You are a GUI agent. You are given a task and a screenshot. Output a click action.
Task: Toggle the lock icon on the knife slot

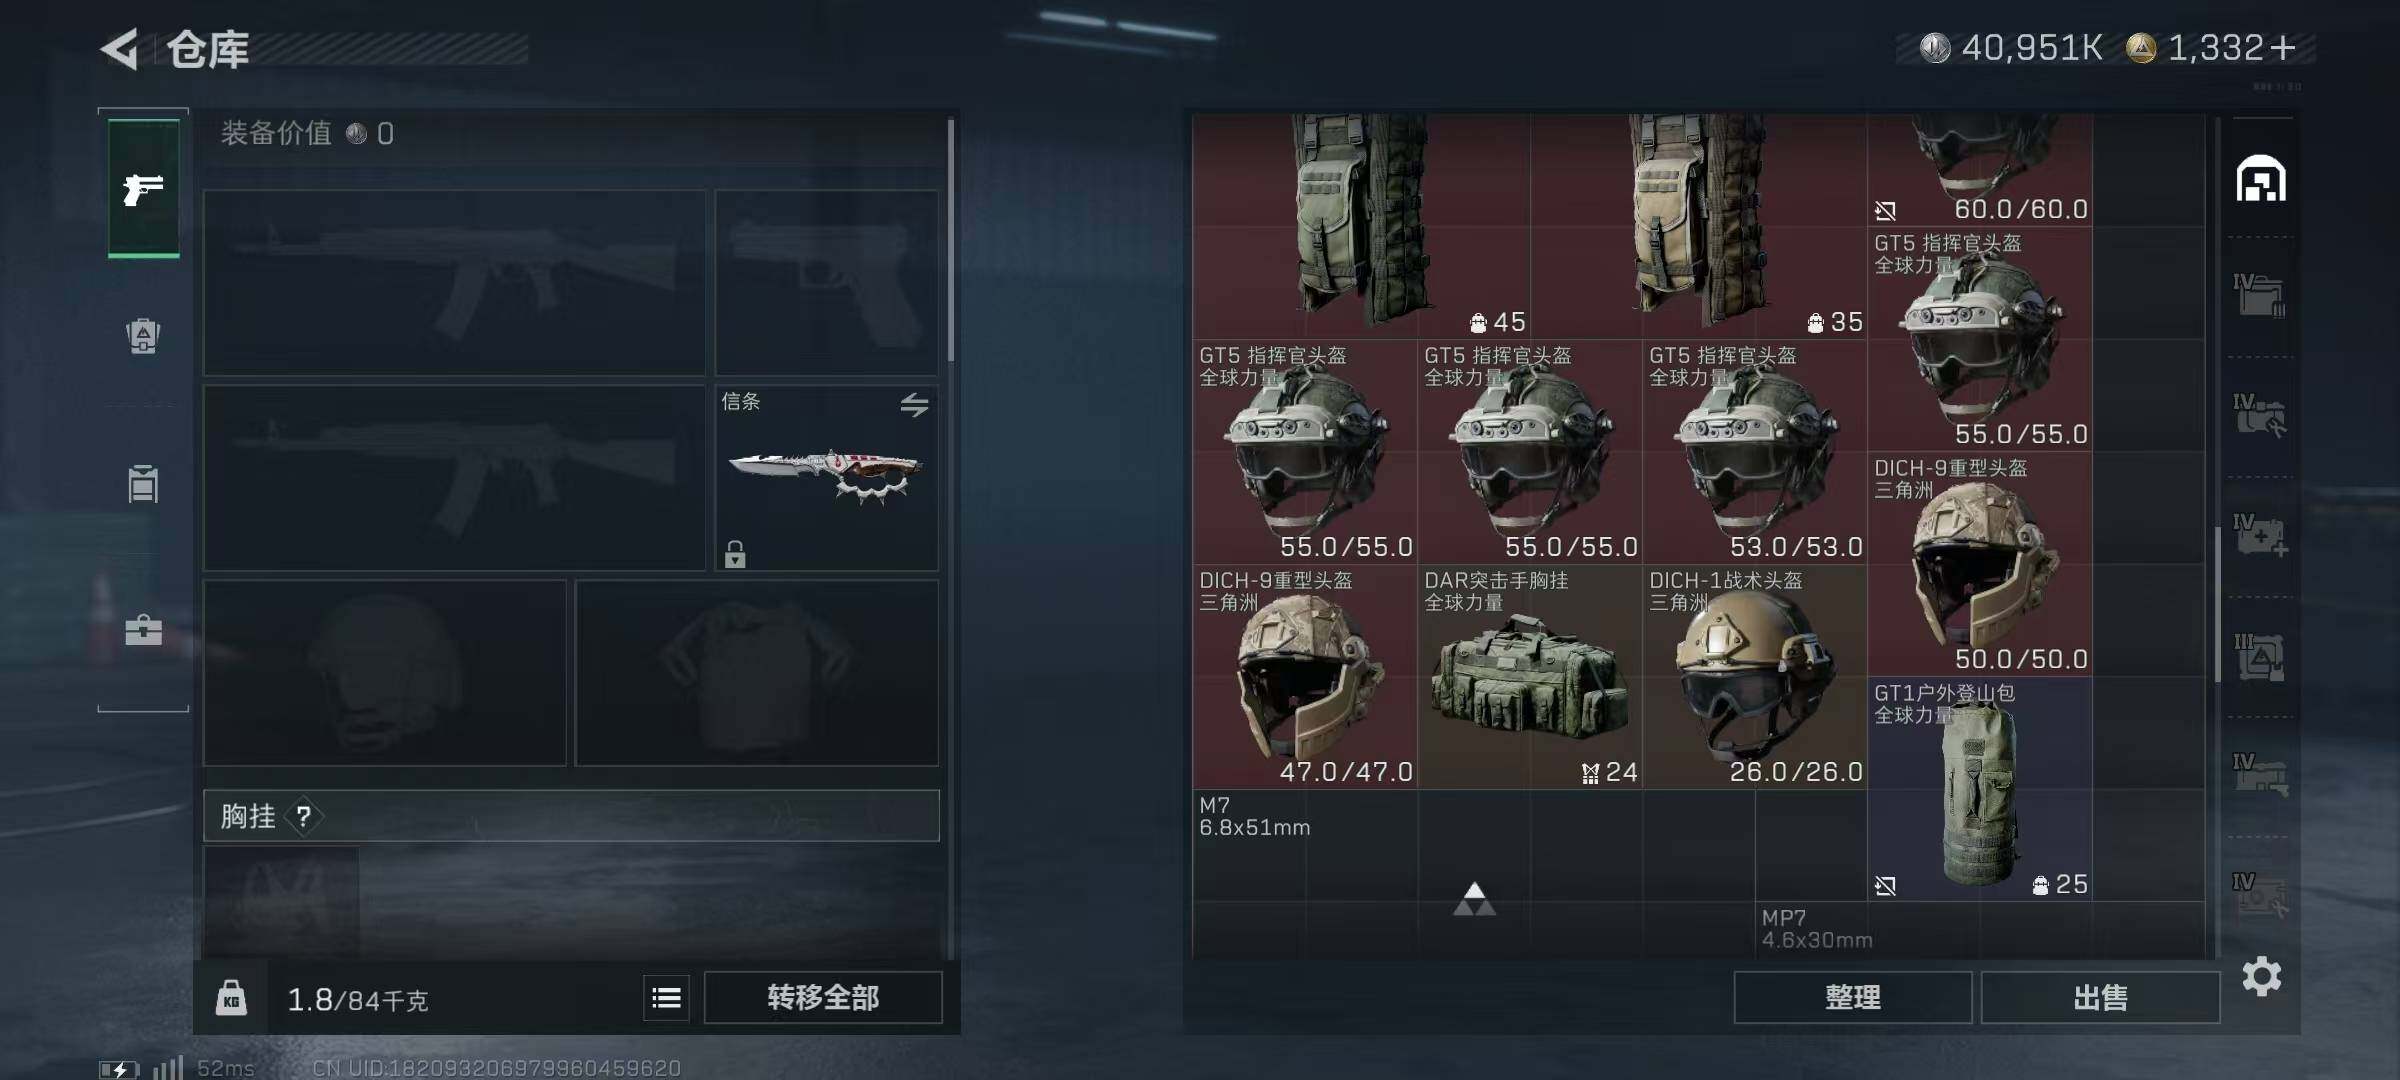click(x=735, y=554)
